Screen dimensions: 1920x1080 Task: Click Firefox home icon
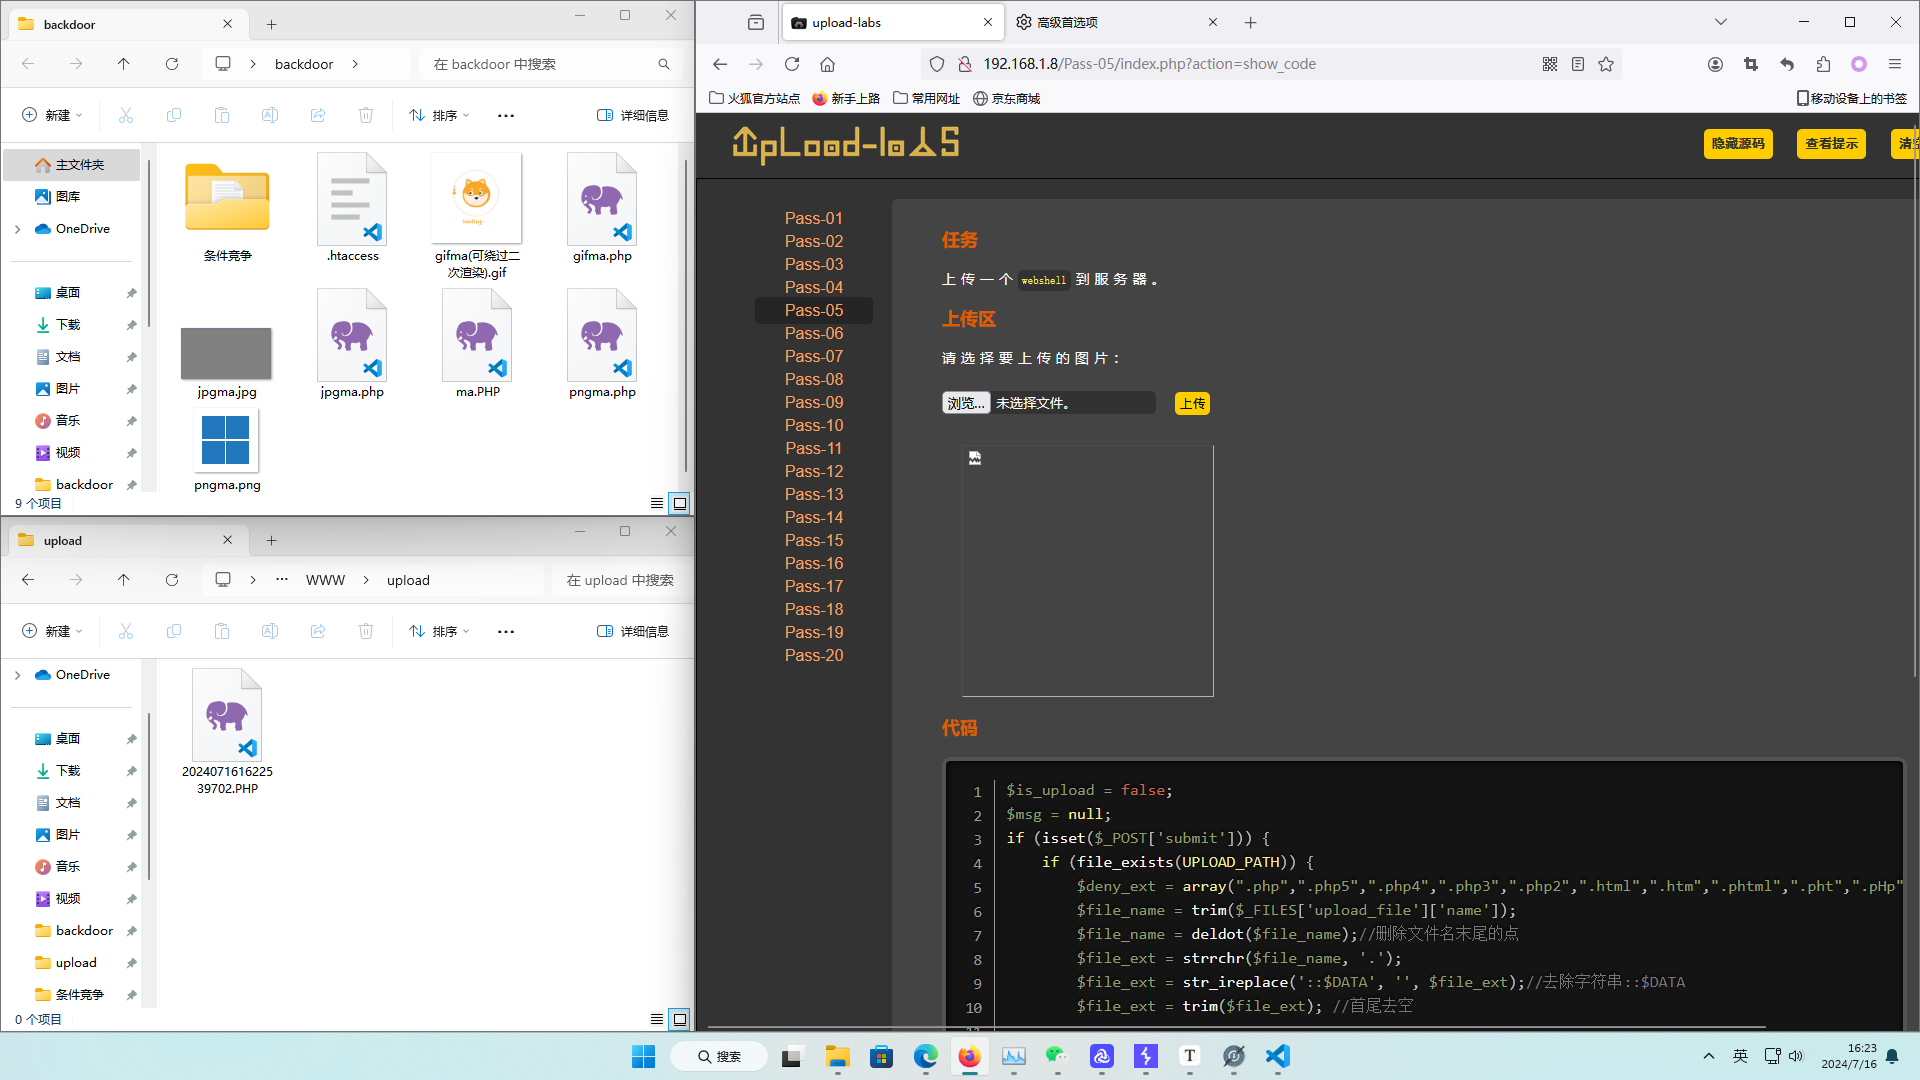pyautogui.click(x=827, y=64)
